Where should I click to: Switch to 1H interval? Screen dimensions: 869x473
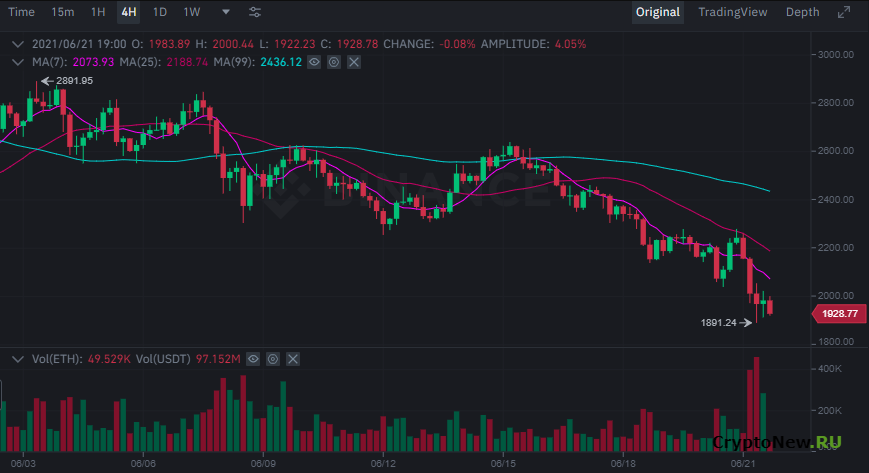[98, 12]
